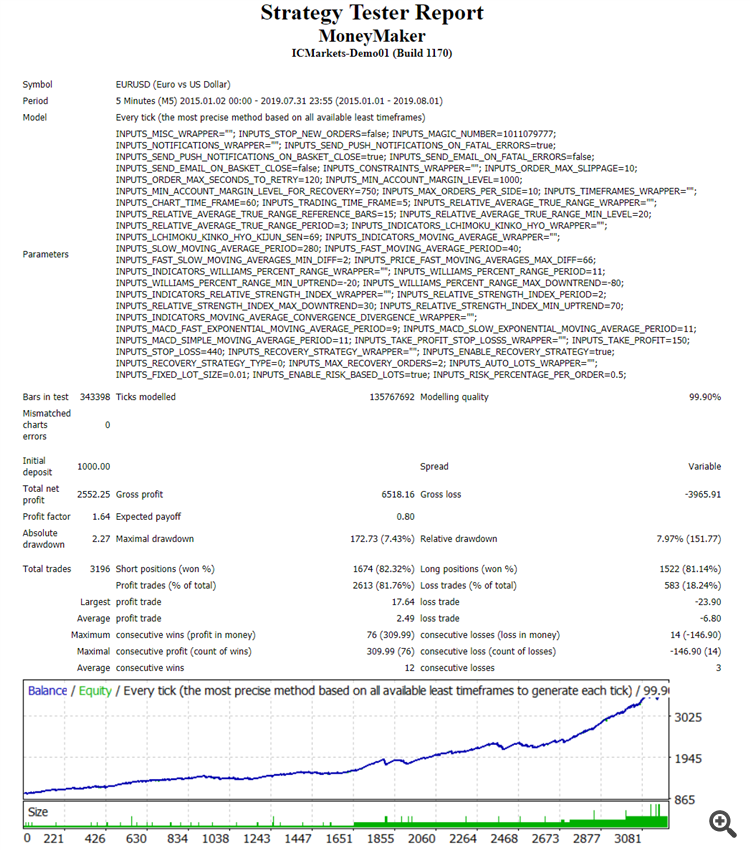Viewport: 750px width, 850px height.
Task: Click the Period 5 Minutes (M5) value
Action: point(279,101)
